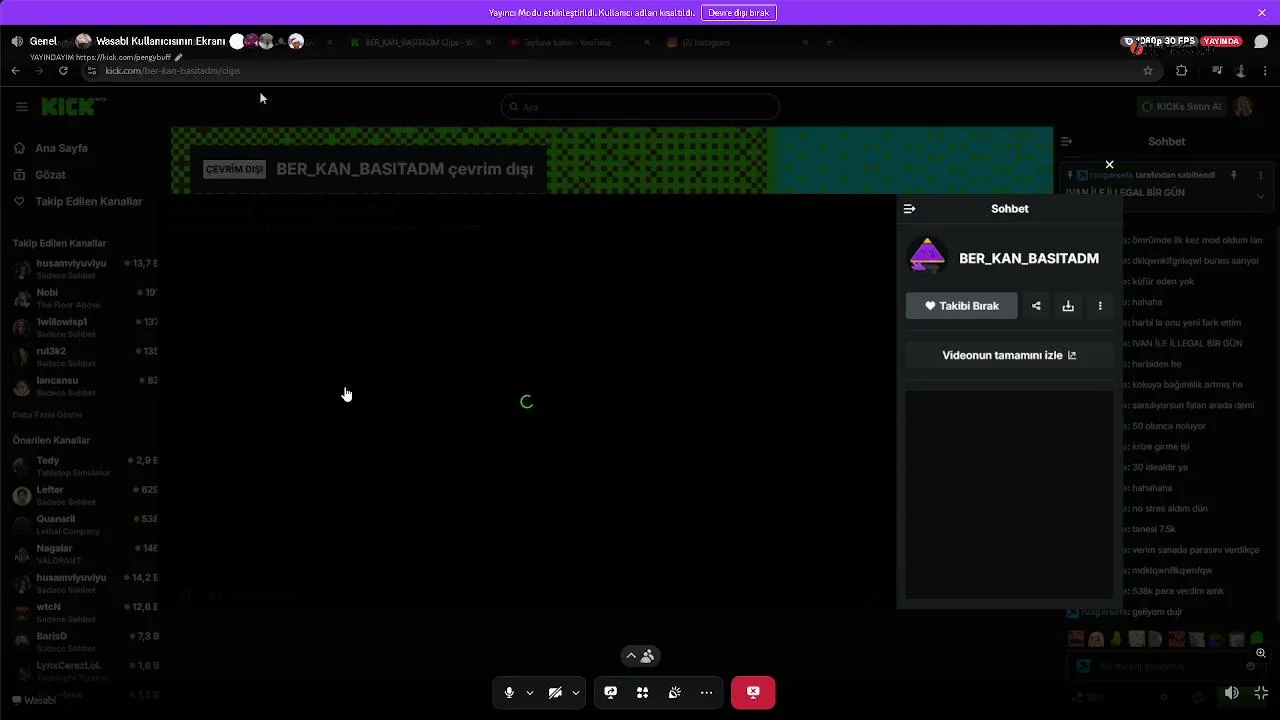The image size is (1280, 720).
Task: Click the profile avatar at top right
Action: (1243, 107)
